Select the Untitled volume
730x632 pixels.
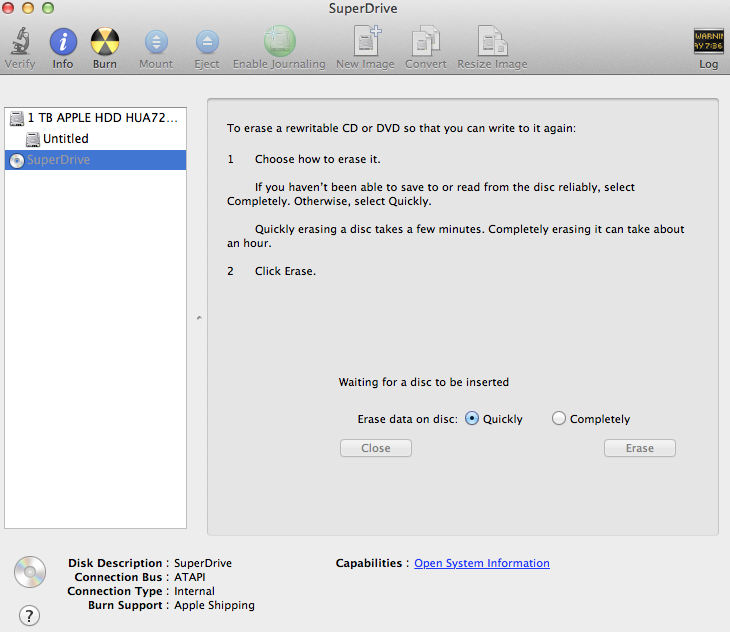pos(95,139)
